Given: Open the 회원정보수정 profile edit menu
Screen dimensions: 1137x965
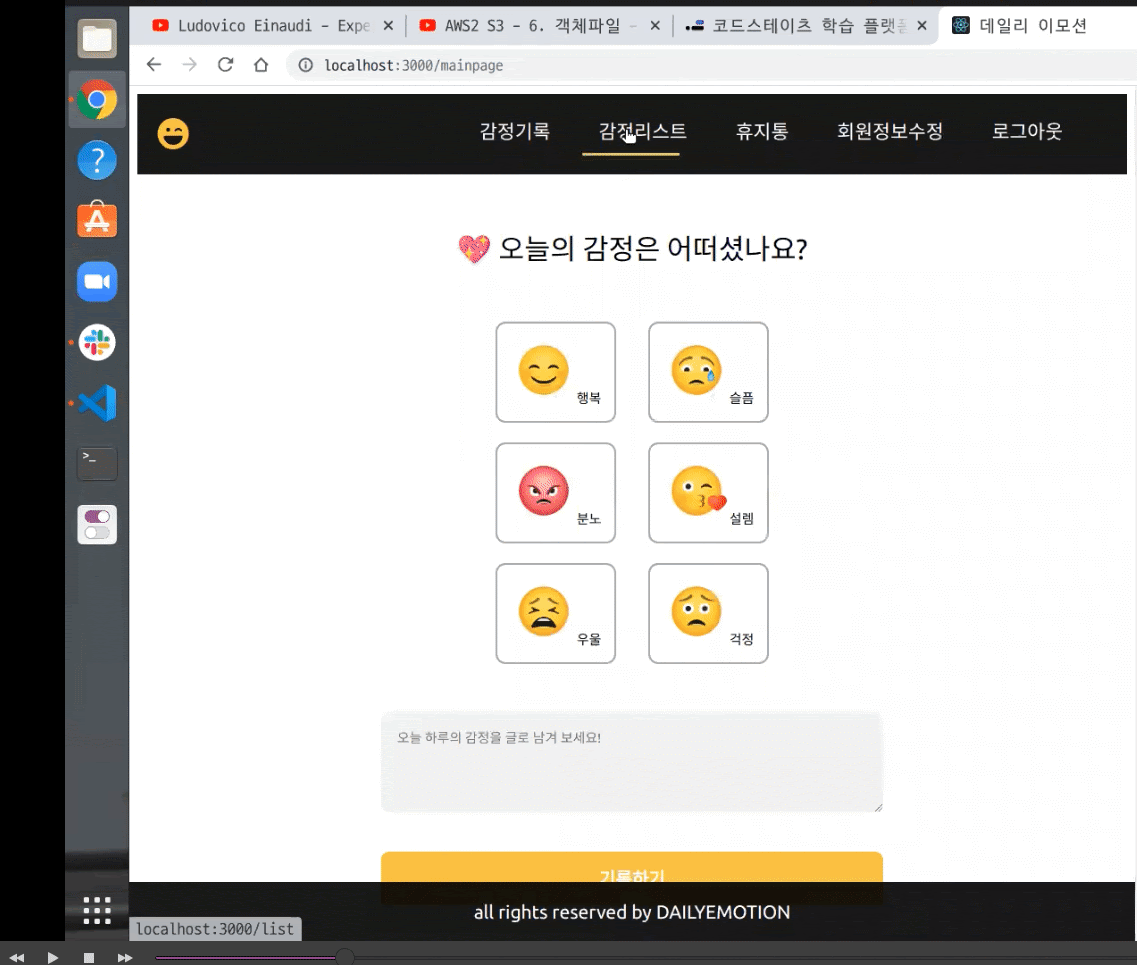Looking at the screenshot, I should [890, 131].
